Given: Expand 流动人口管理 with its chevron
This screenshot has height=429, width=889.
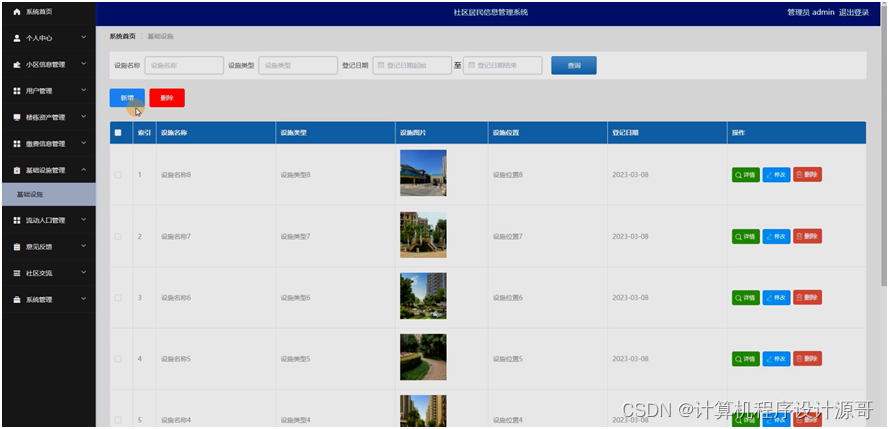Looking at the screenshot, I should click(83, 219).
